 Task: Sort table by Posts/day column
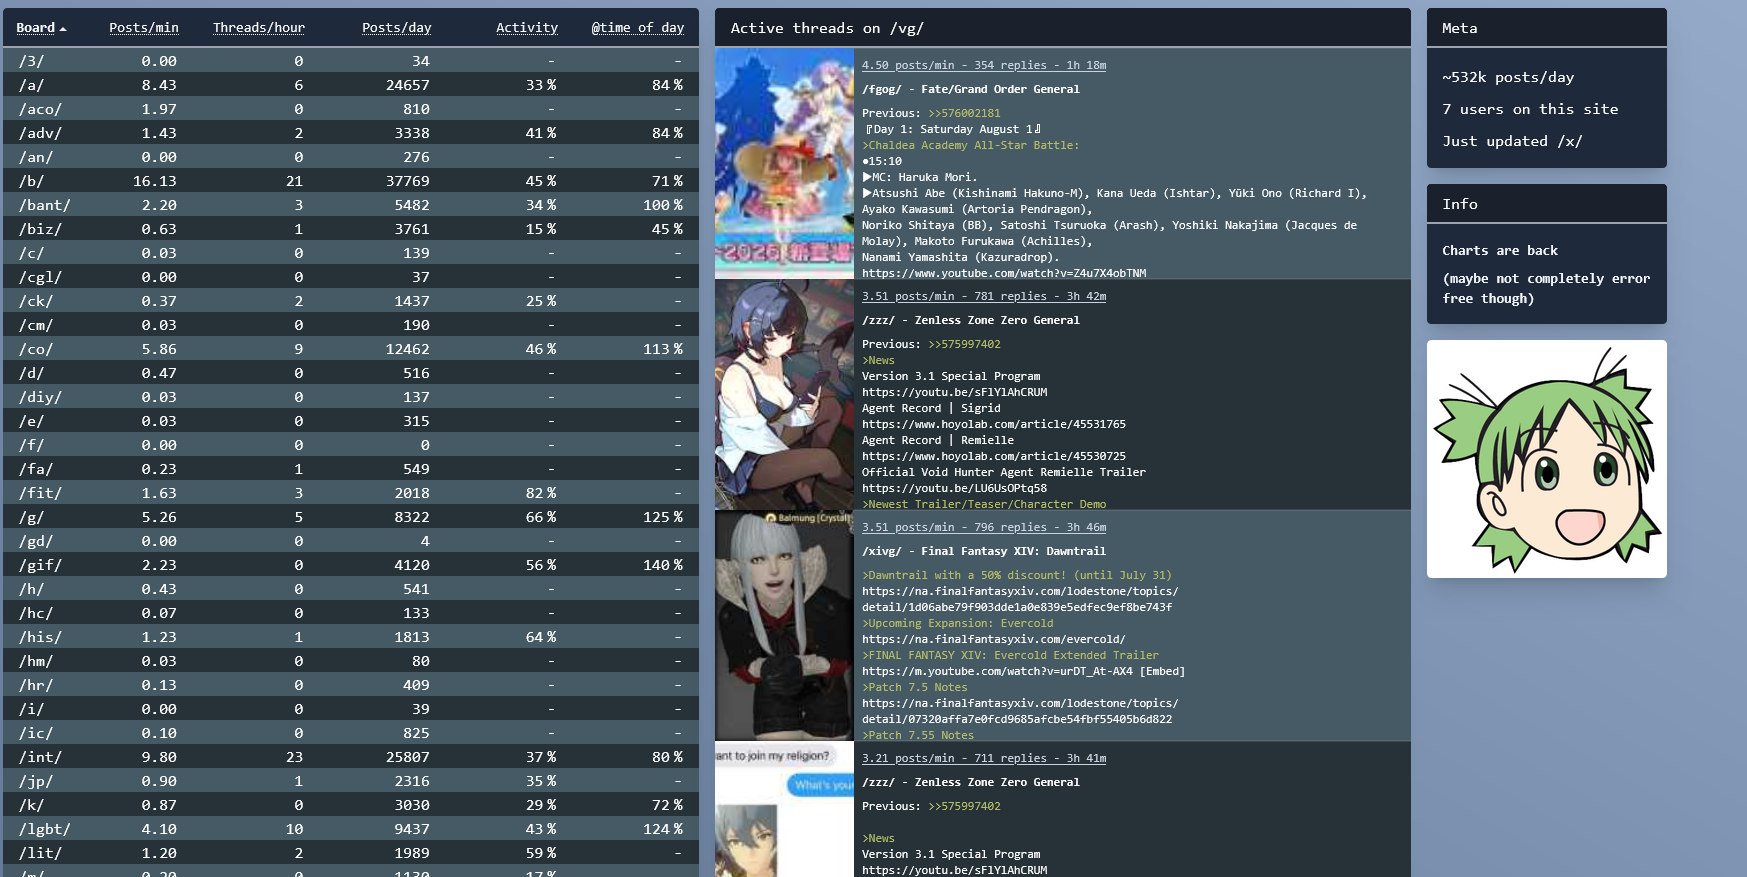coord(397,28)
